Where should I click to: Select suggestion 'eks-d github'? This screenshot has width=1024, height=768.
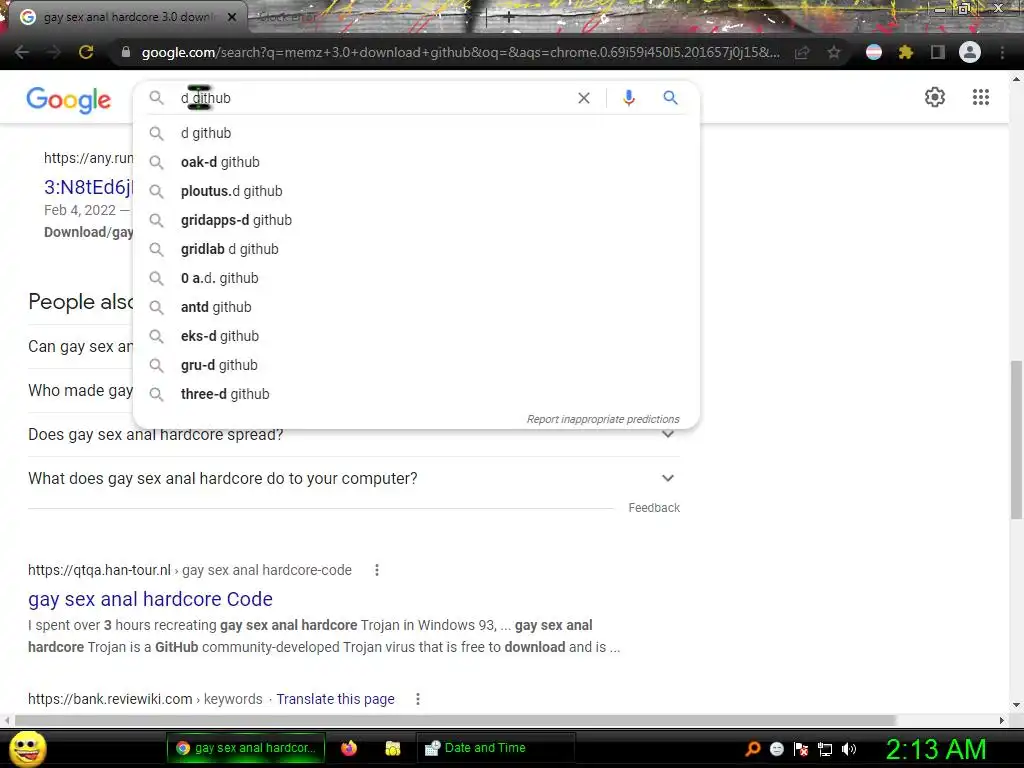416,336
